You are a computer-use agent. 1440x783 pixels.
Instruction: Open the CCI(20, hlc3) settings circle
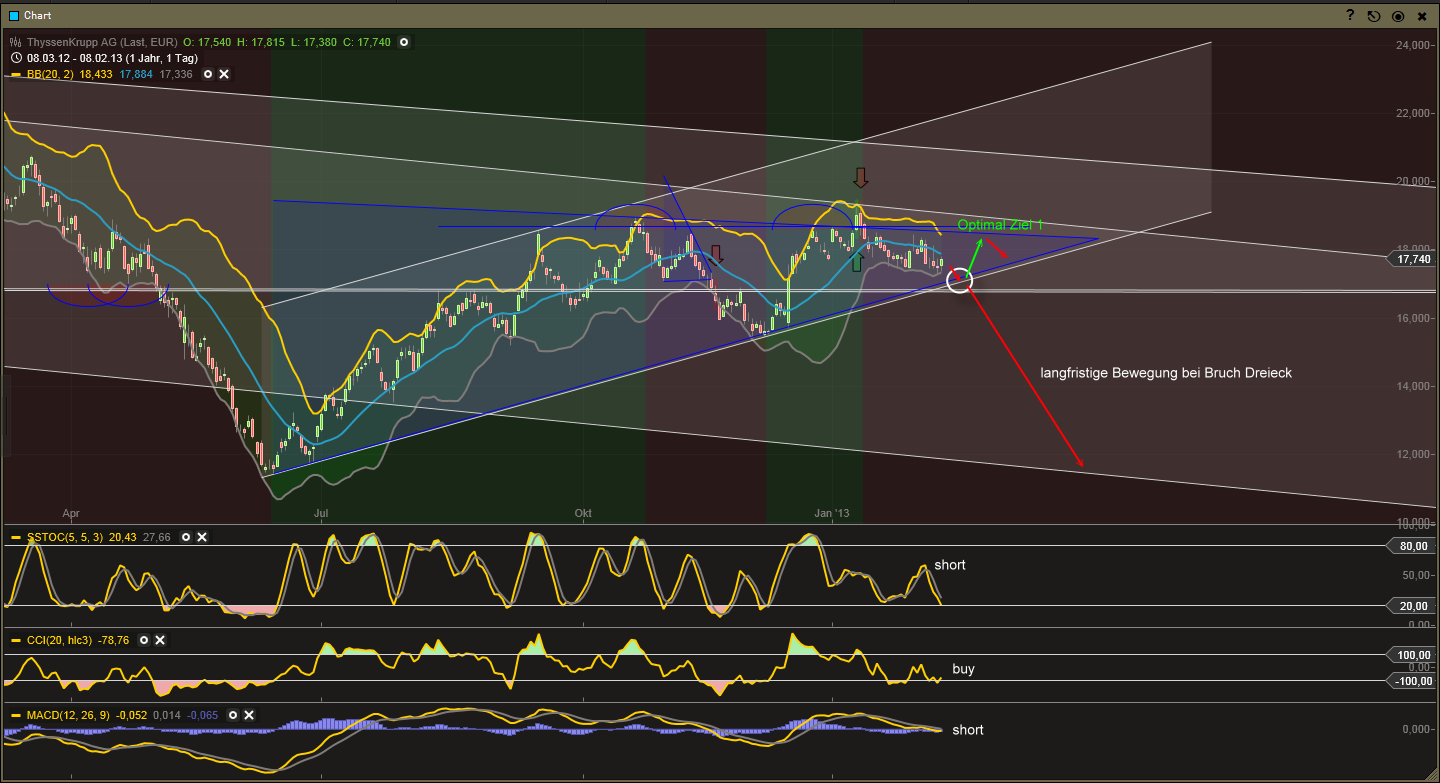pos(143,640)
